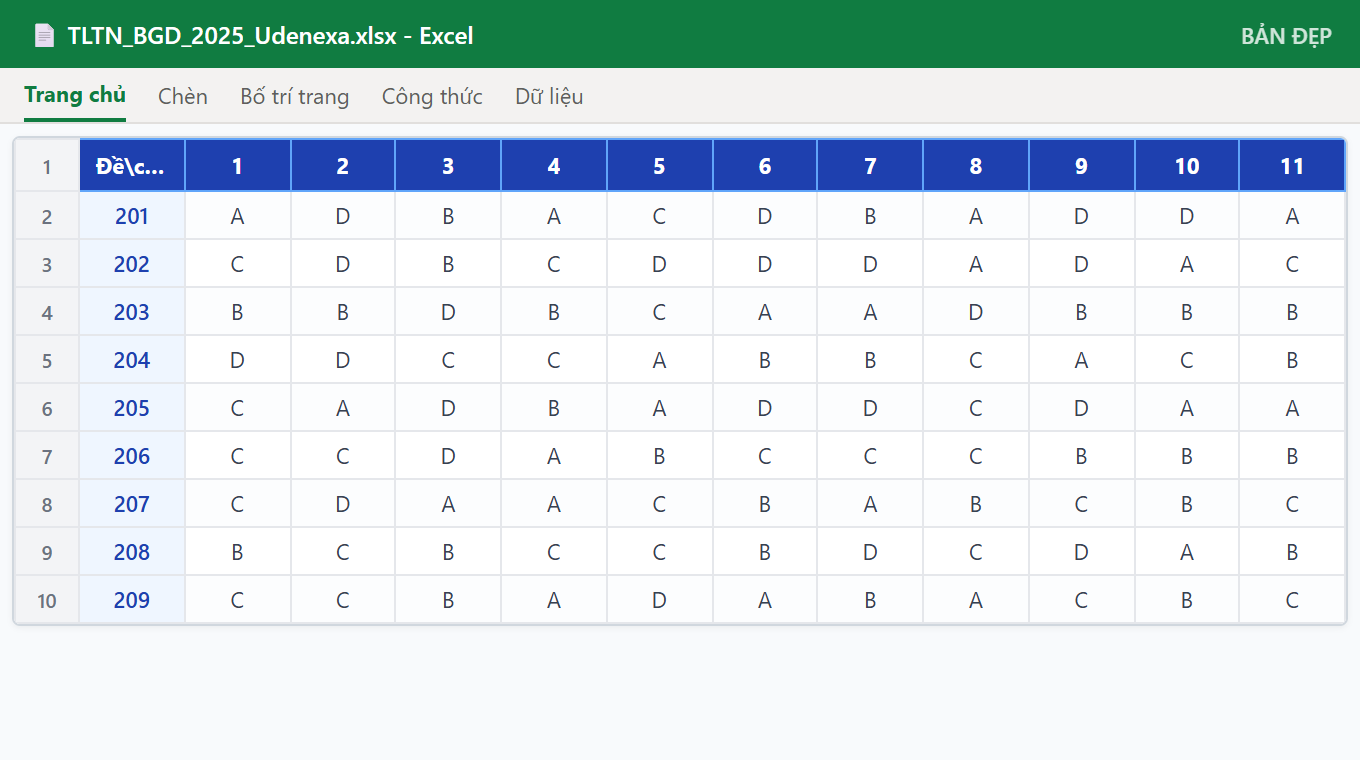Click column header cell 6

coord(765,166)
